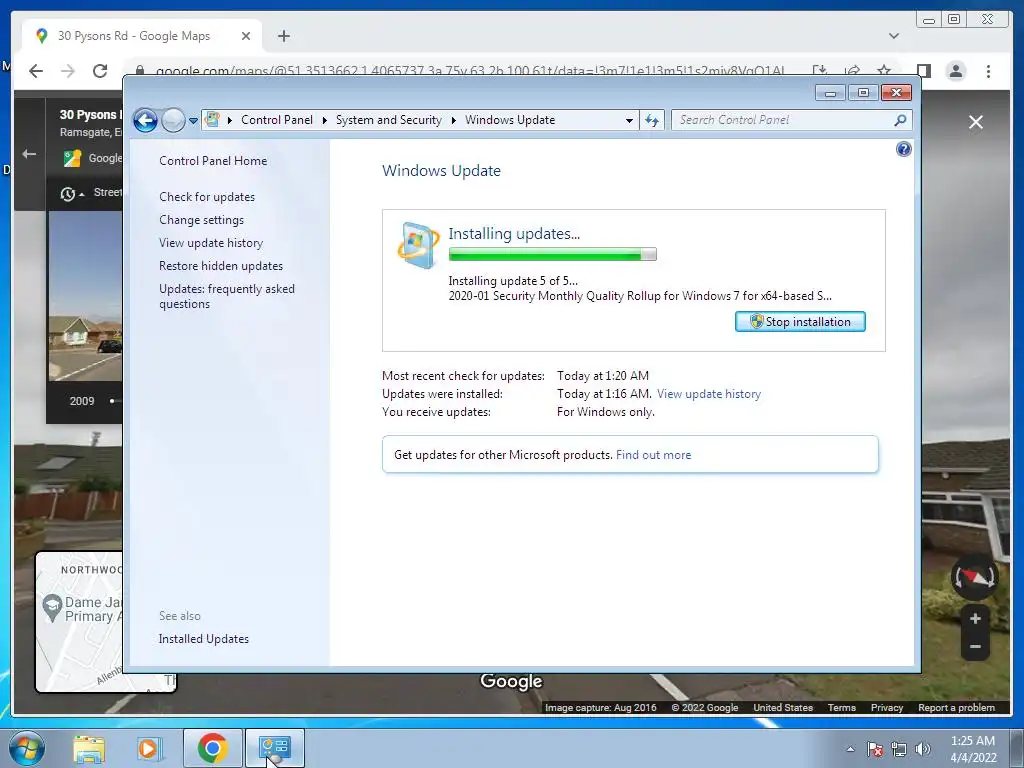
Task: Expand arrow after System and Security breadcrumb
Action: (453, 120)
